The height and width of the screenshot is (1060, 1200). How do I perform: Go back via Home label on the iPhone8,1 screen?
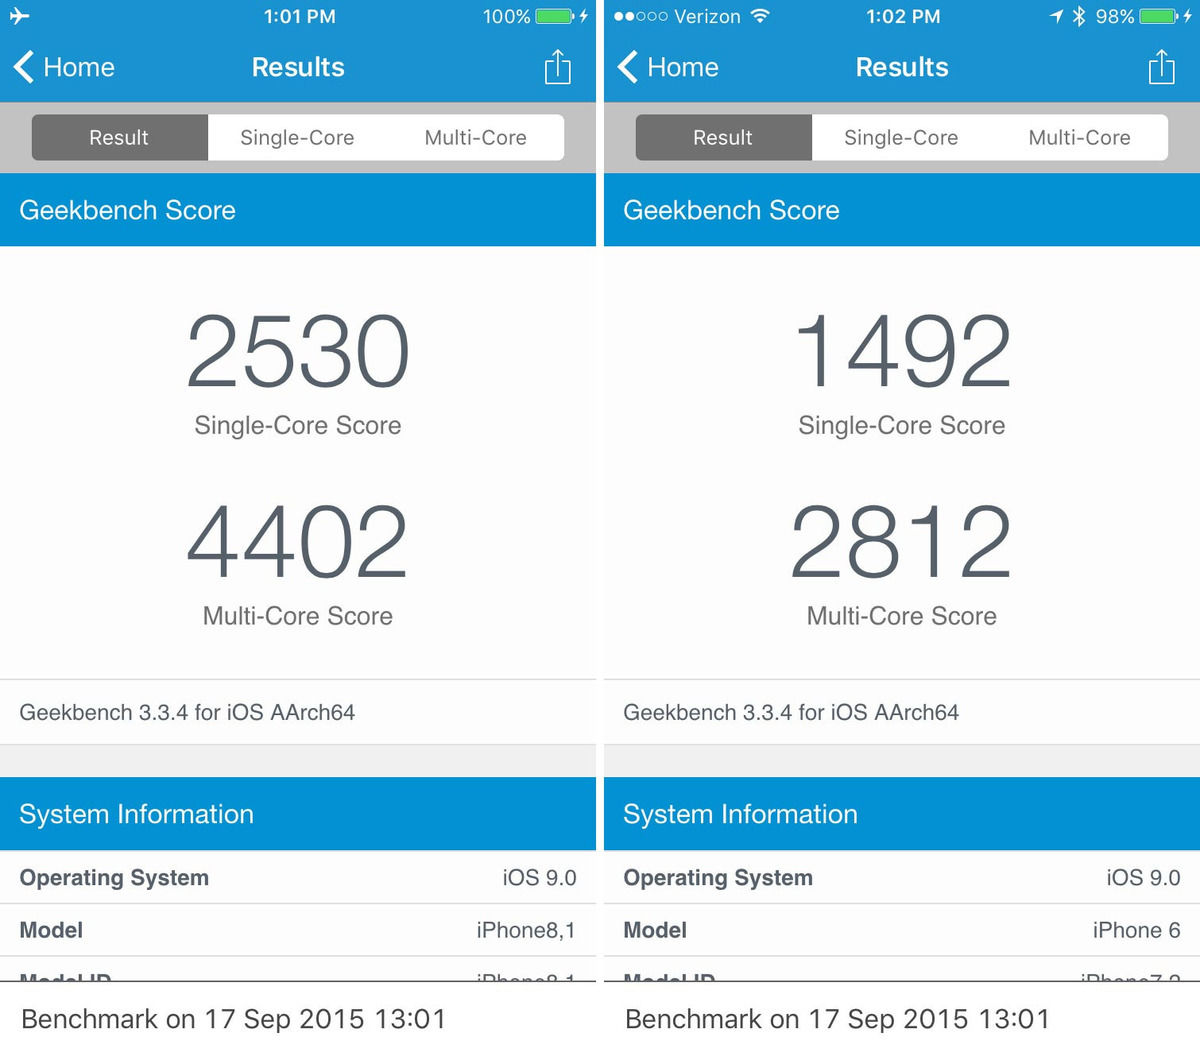point(79,67)
